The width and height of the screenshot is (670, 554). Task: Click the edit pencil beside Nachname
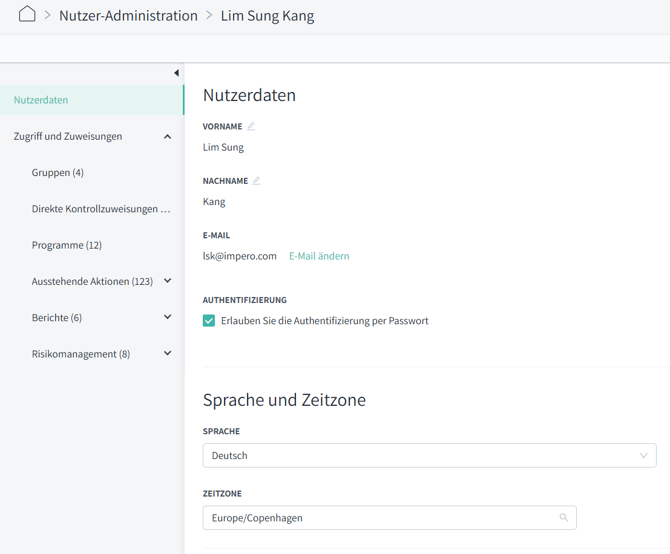(256, 181)
